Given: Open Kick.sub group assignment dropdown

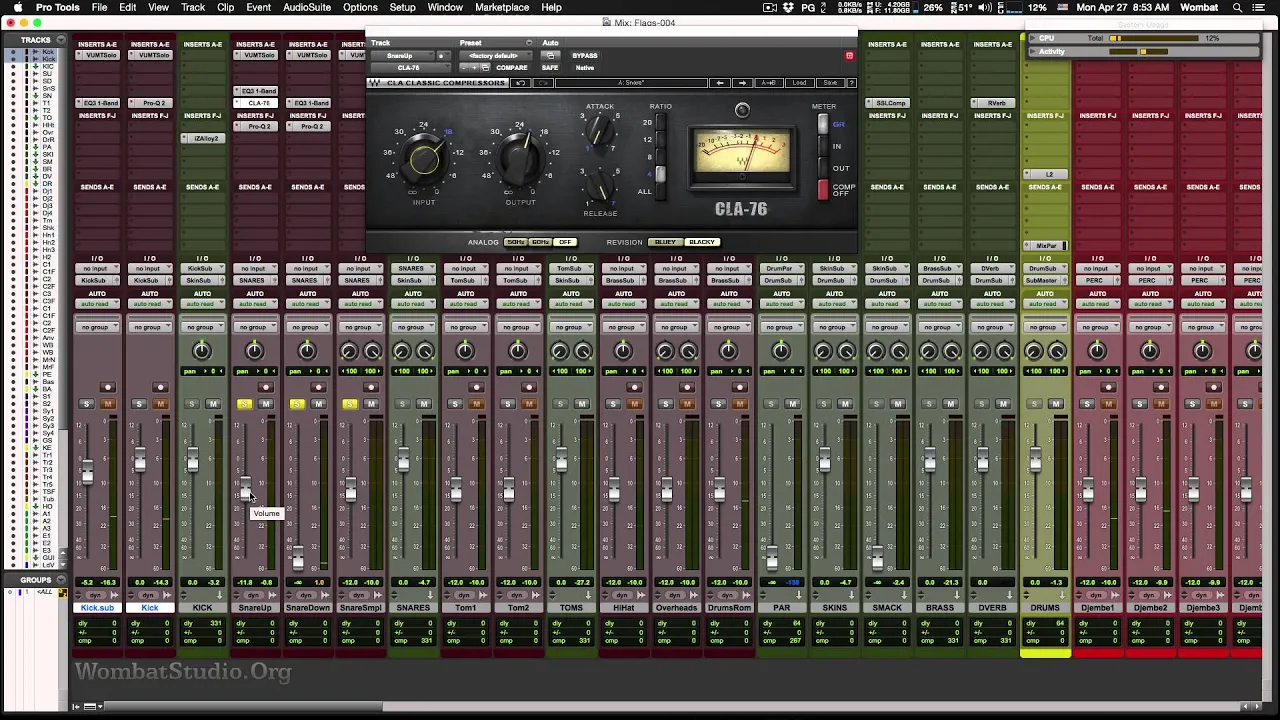Looking at the screenshot, I should [97, 327].
